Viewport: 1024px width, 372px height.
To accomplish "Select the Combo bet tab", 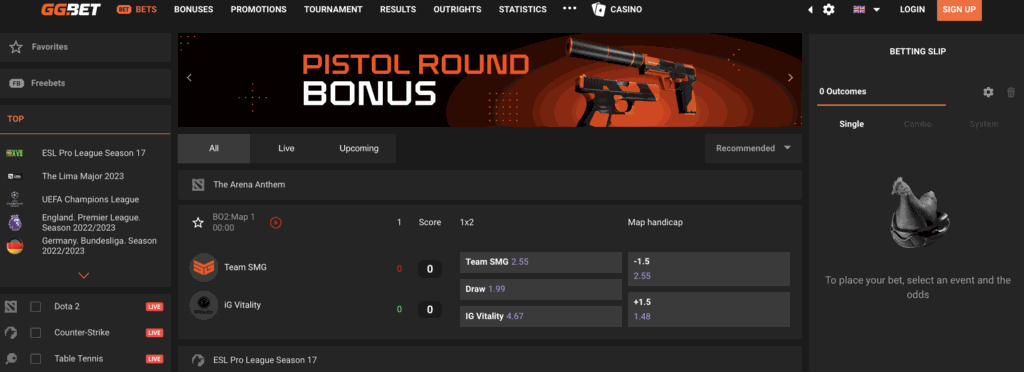I will [x=918, y=124].
